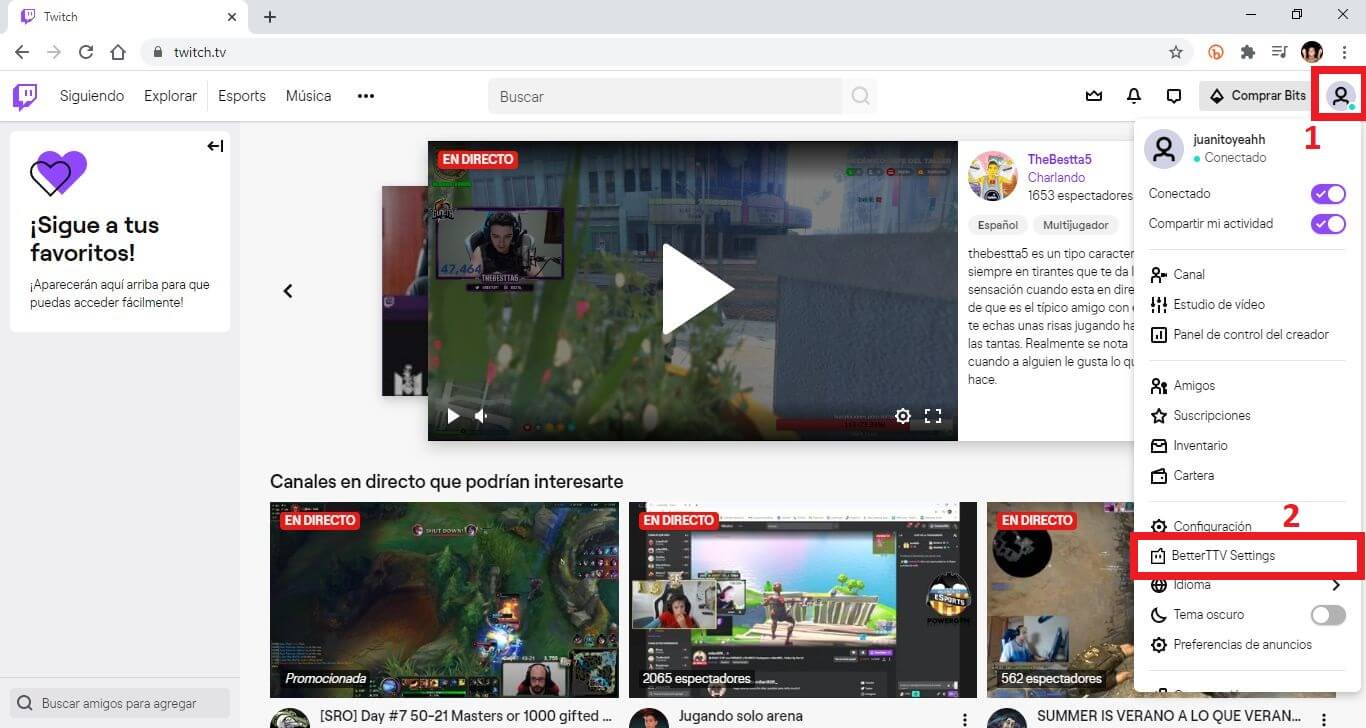Go to Esports page
This screenshot has width=1366, height=728.
pos(242,96)
